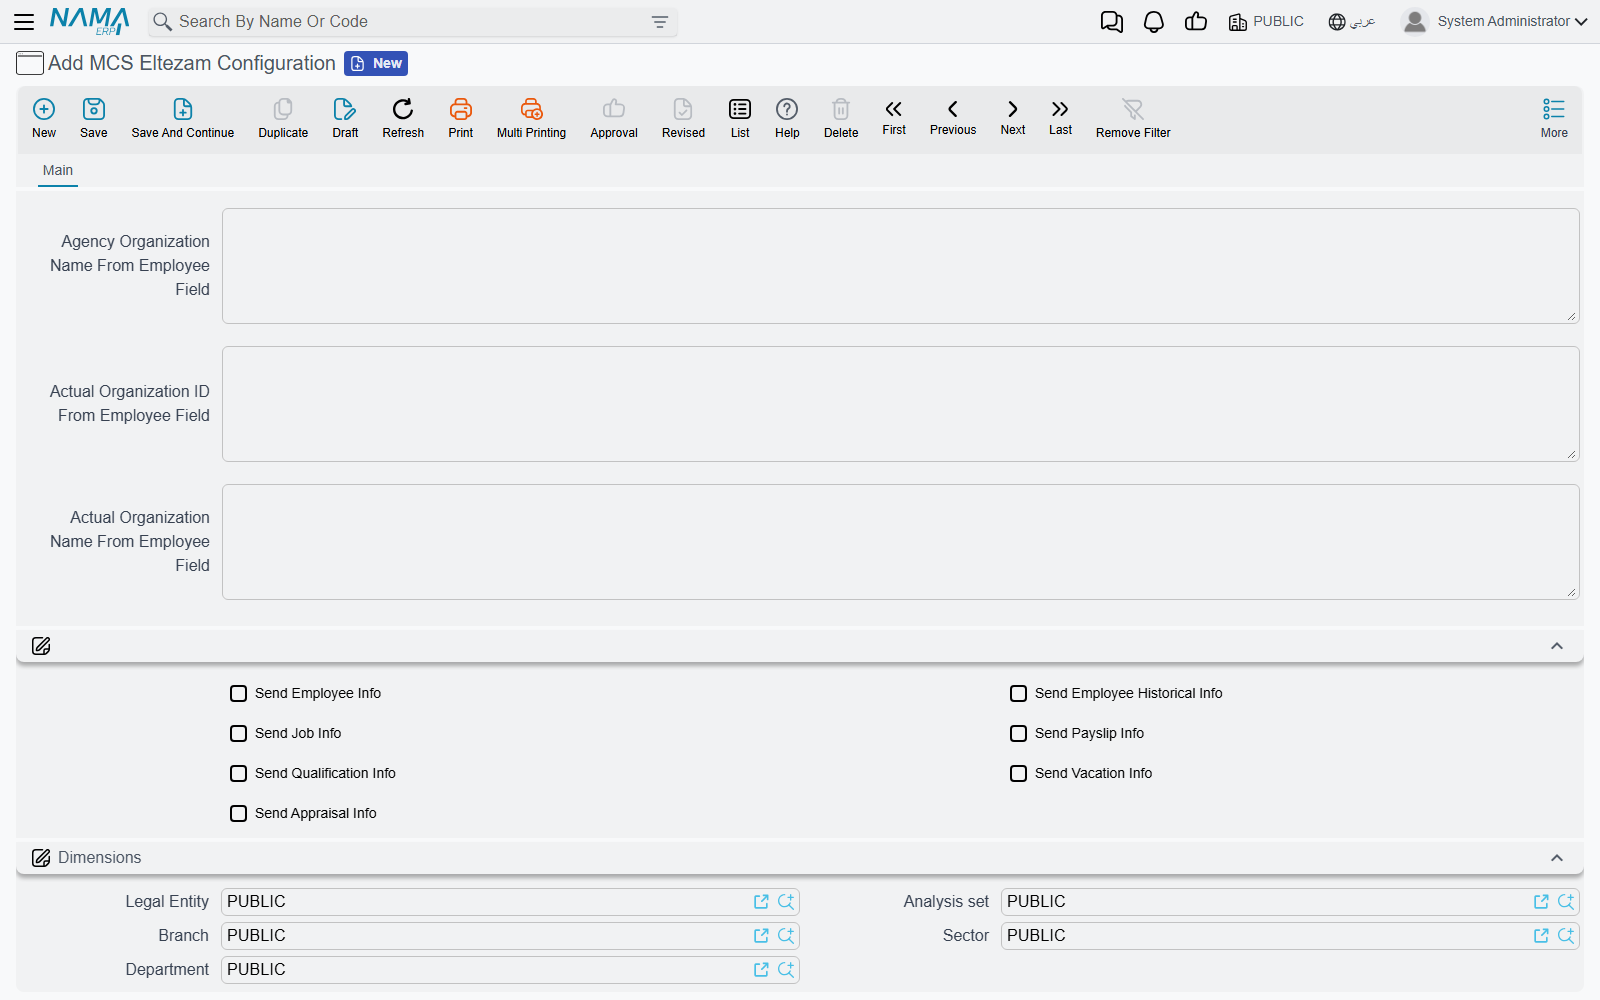Enable Send Appraisal Info
Image resolution: width=1600 pixels, height=1000 pixels.
[x=238, y=813]
